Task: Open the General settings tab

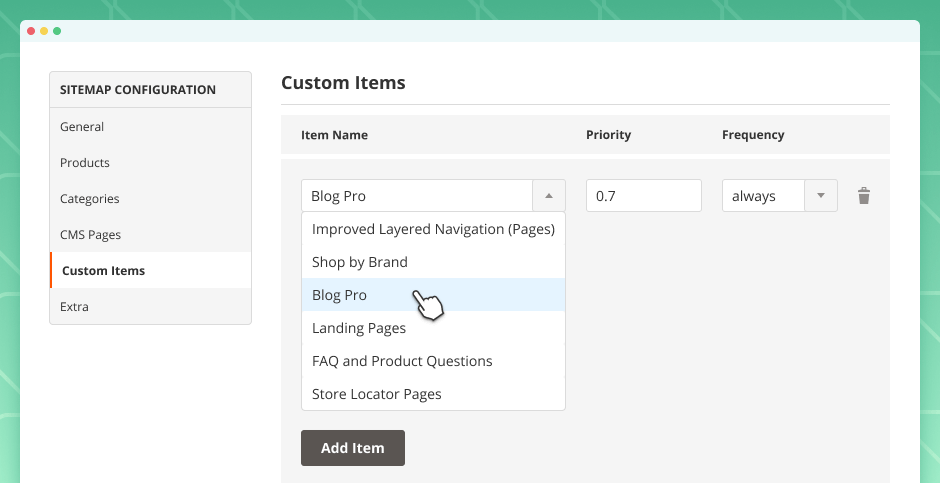Action: 150,126
